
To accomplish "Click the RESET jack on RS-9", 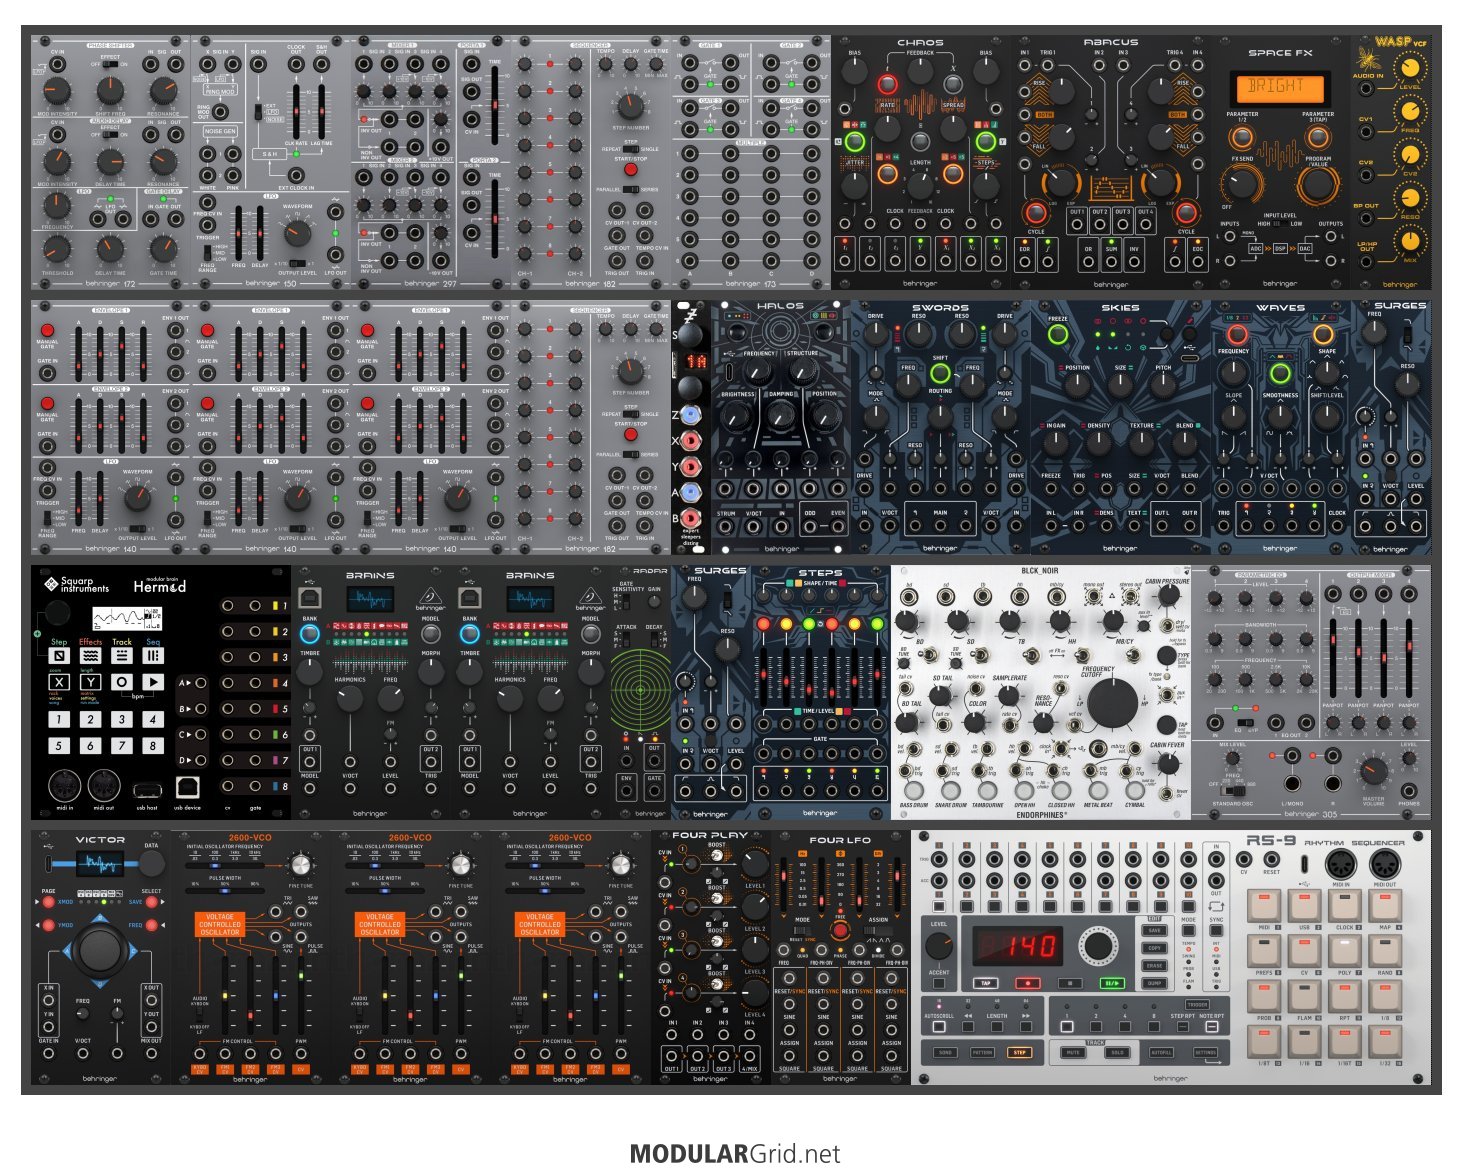I will 1270,860.
